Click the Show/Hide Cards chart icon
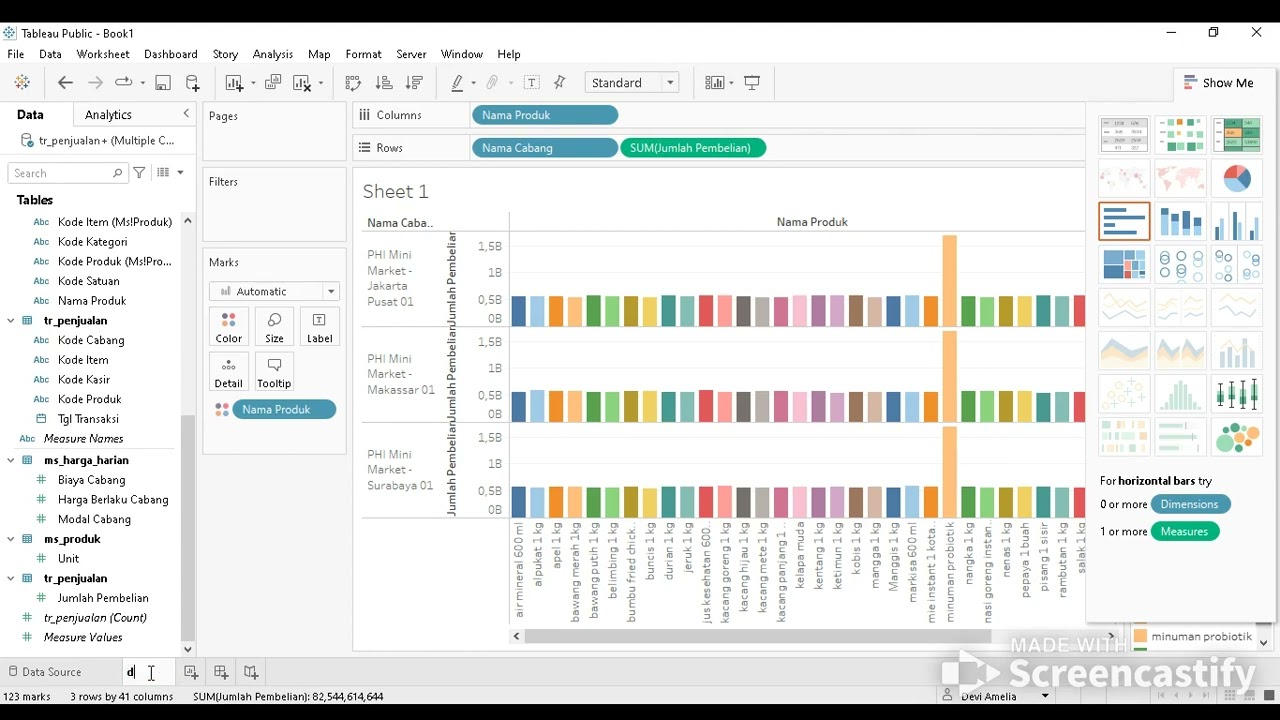The width and height of the screenshot is (1280, 720). coord(714,83)
